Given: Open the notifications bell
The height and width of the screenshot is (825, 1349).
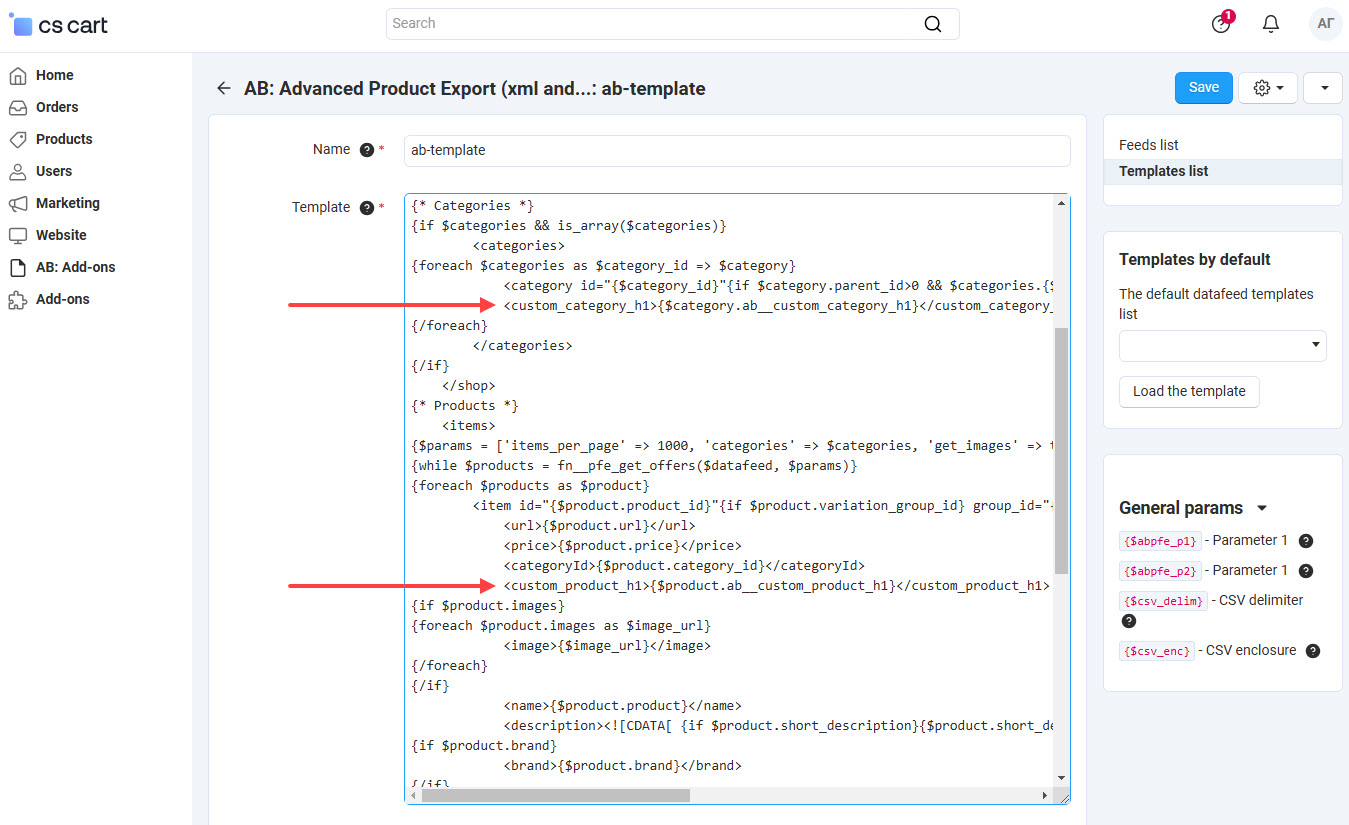Looking at the screenshot, I should [x=1271, y=23].
